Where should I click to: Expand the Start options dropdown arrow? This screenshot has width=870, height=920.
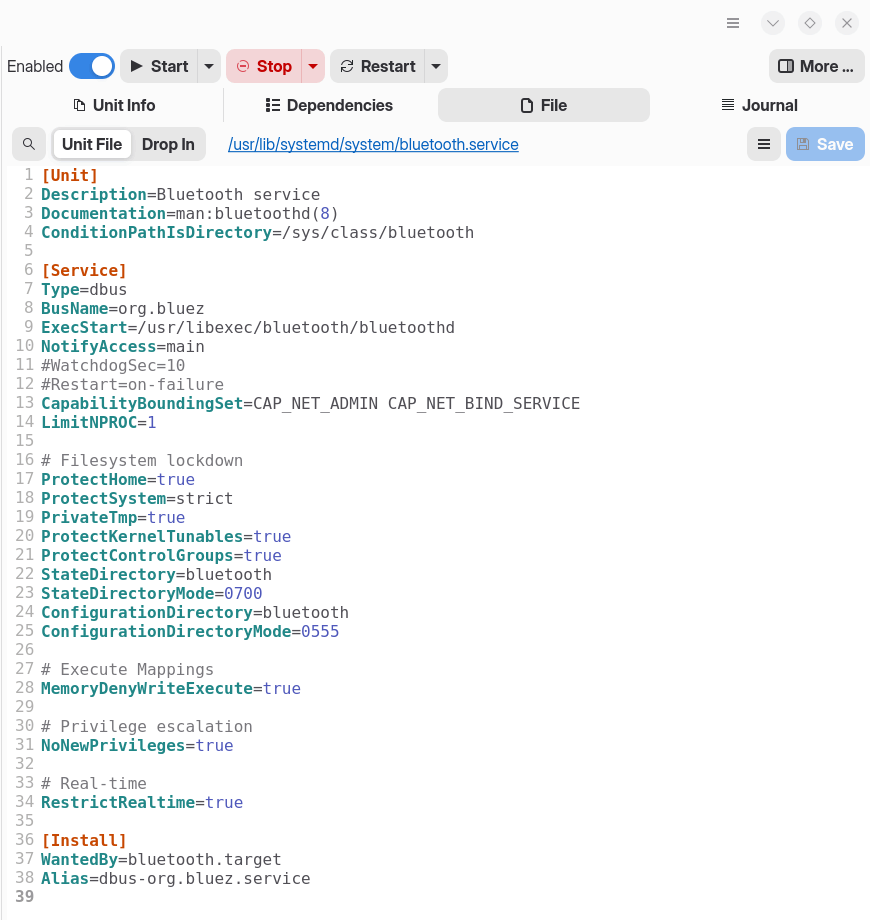pos(209,66)
